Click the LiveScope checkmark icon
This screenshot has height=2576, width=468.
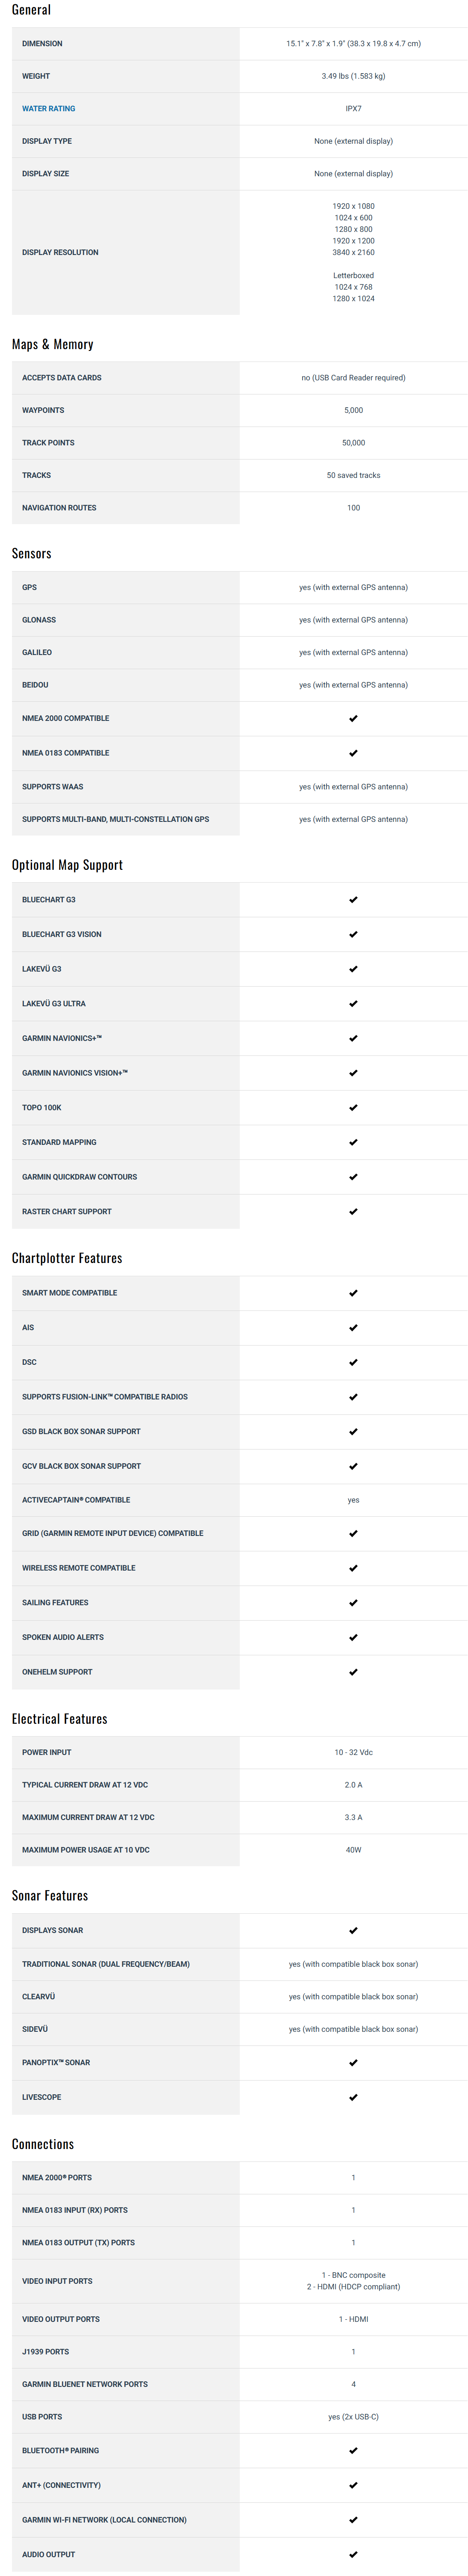[x=353, y=2097]
